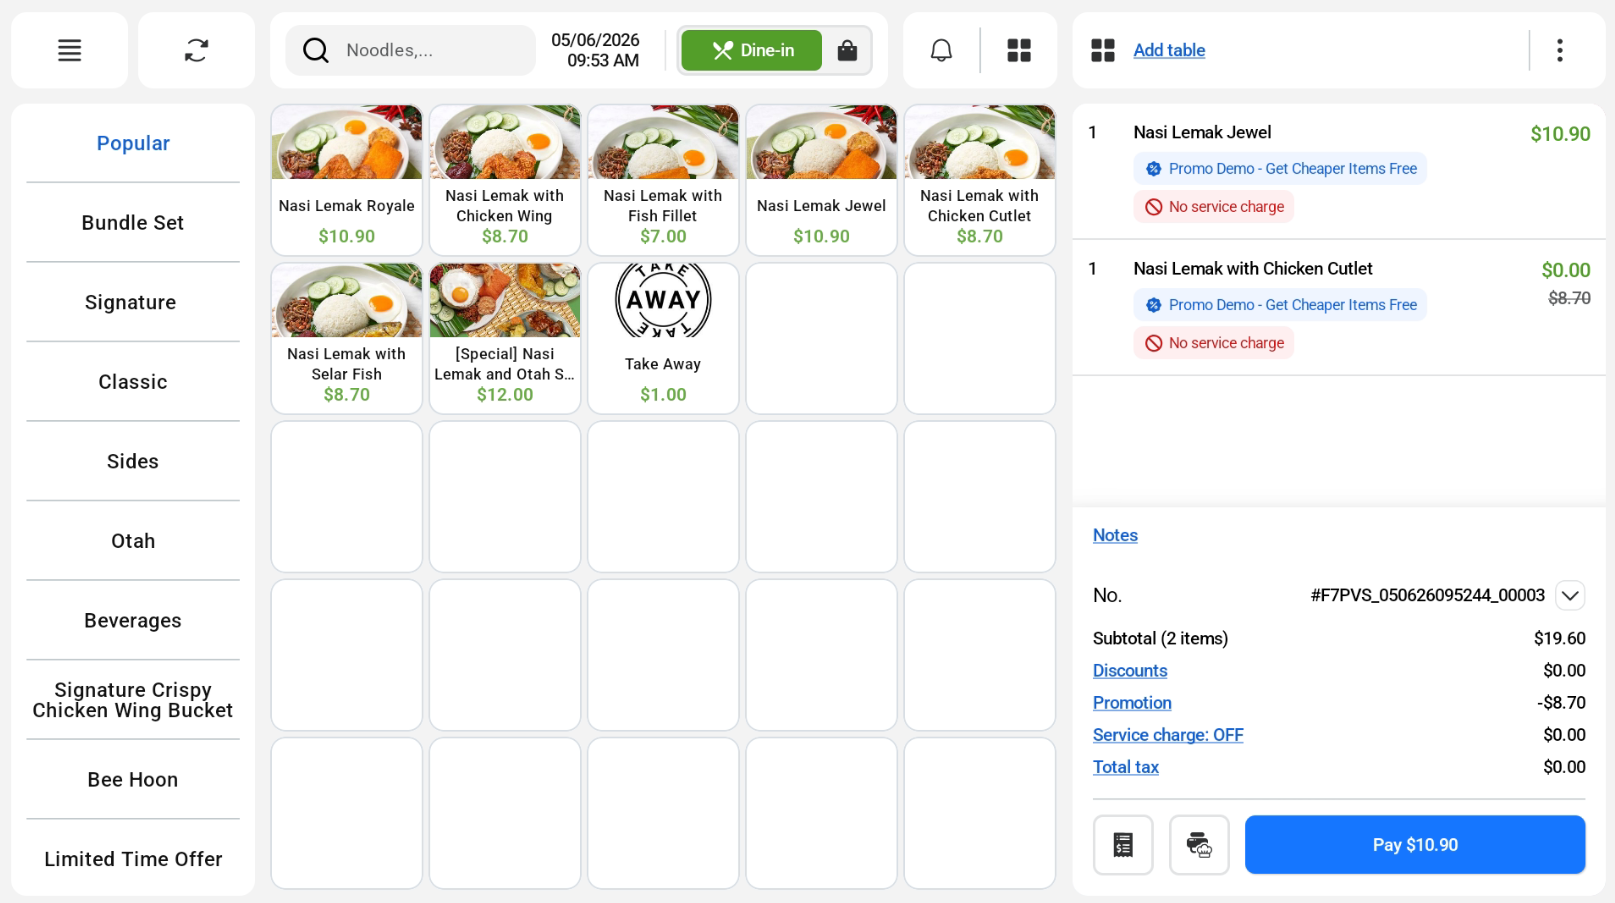Open the hamburger main menu
Viewport: 1615px width, 903px height.
tap(69, 50)
